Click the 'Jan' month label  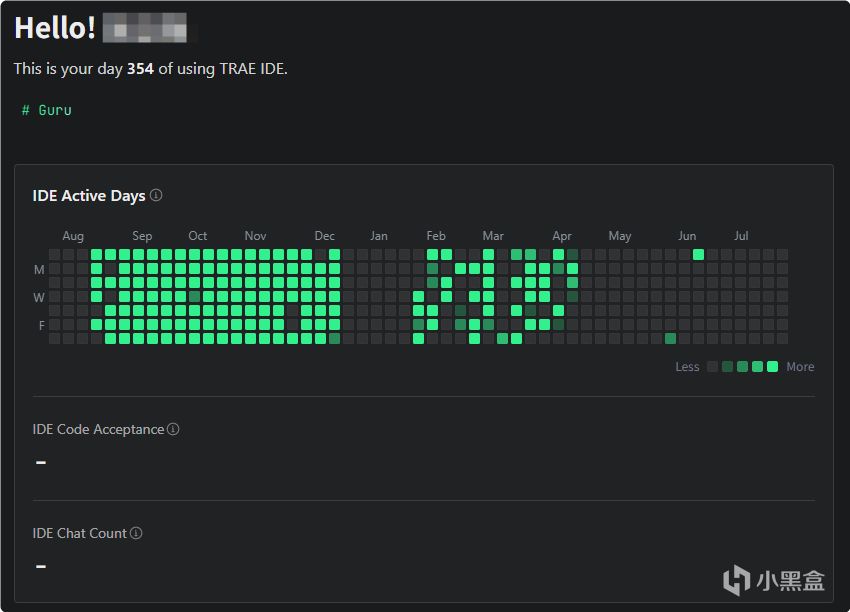pyautogui.click(x=379, y=236)
